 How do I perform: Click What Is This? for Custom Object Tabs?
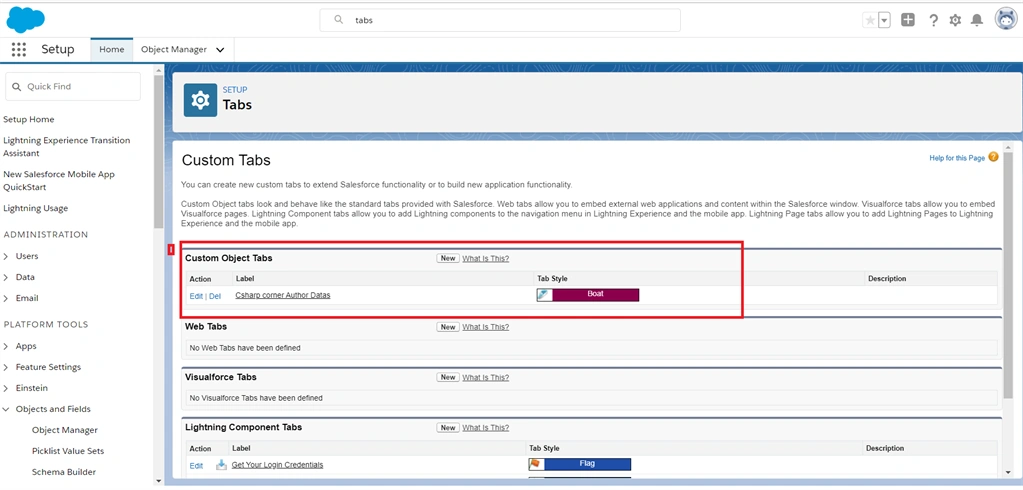[x=485, y=258]
